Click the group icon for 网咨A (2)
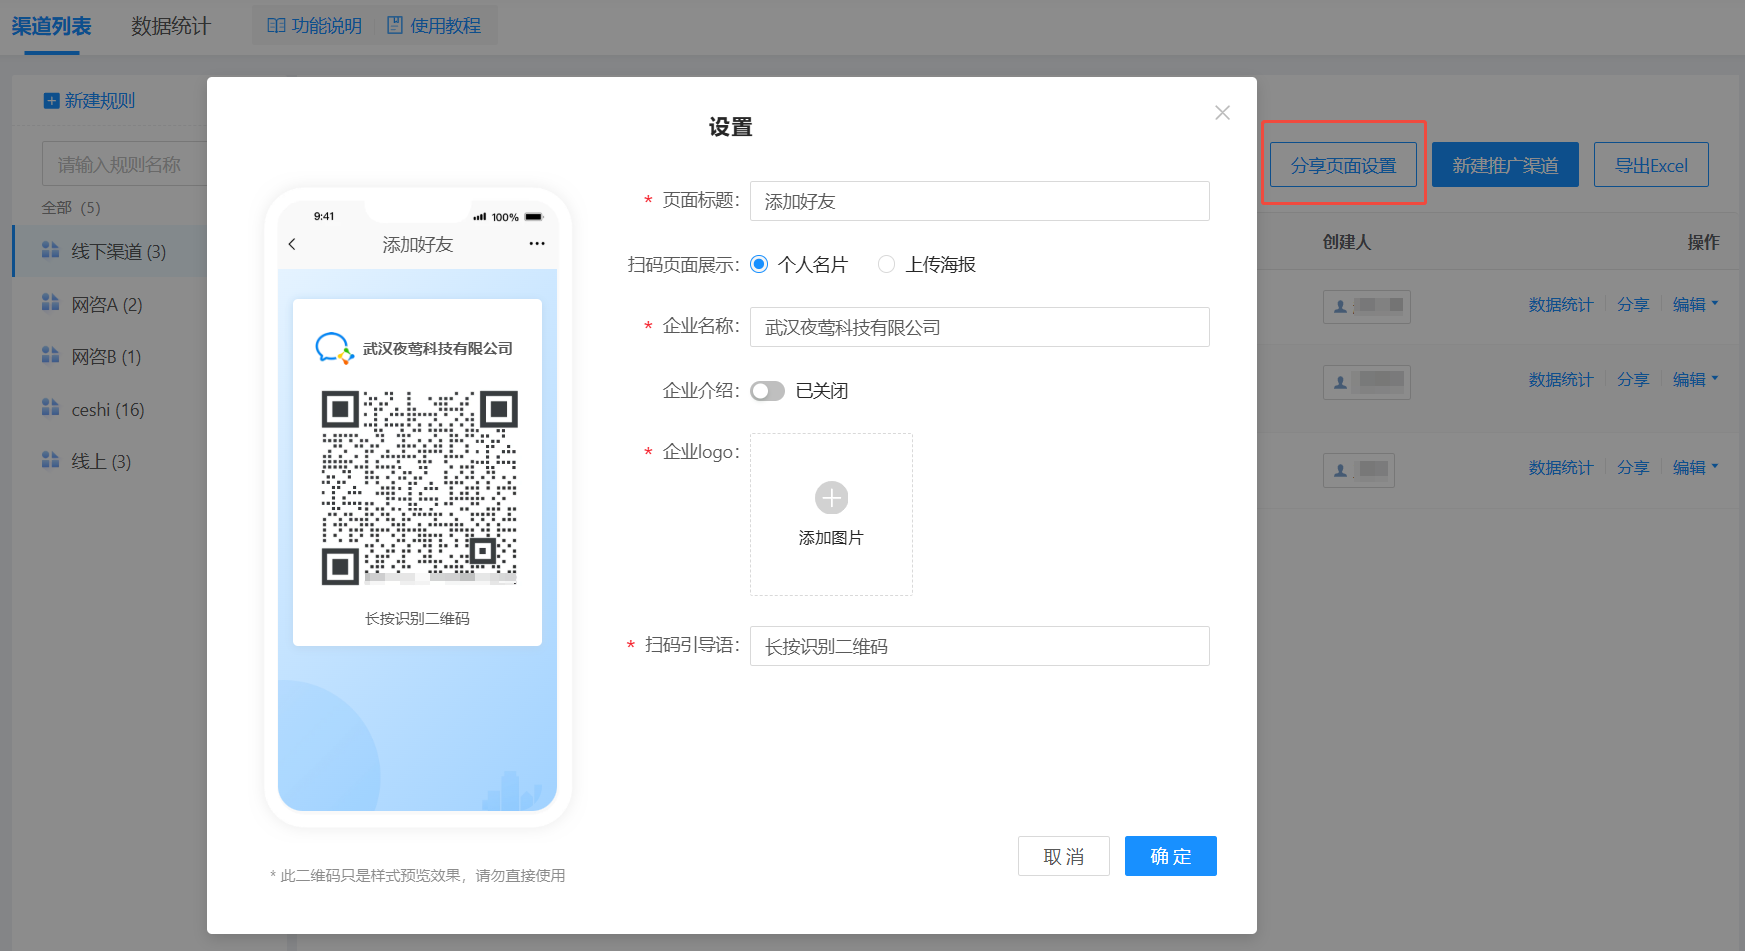Image resolution: width=1745 pixels, height=951 pixels. click(x=50, y=302)
